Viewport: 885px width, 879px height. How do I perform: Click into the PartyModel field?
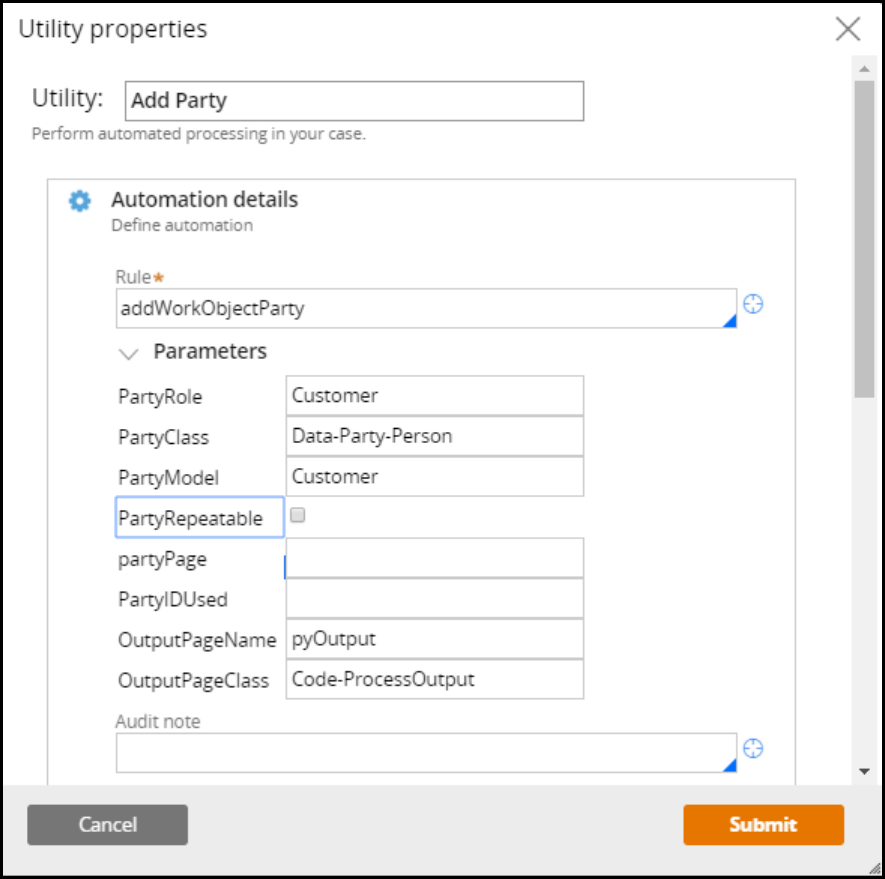click(x=434, y=477)
